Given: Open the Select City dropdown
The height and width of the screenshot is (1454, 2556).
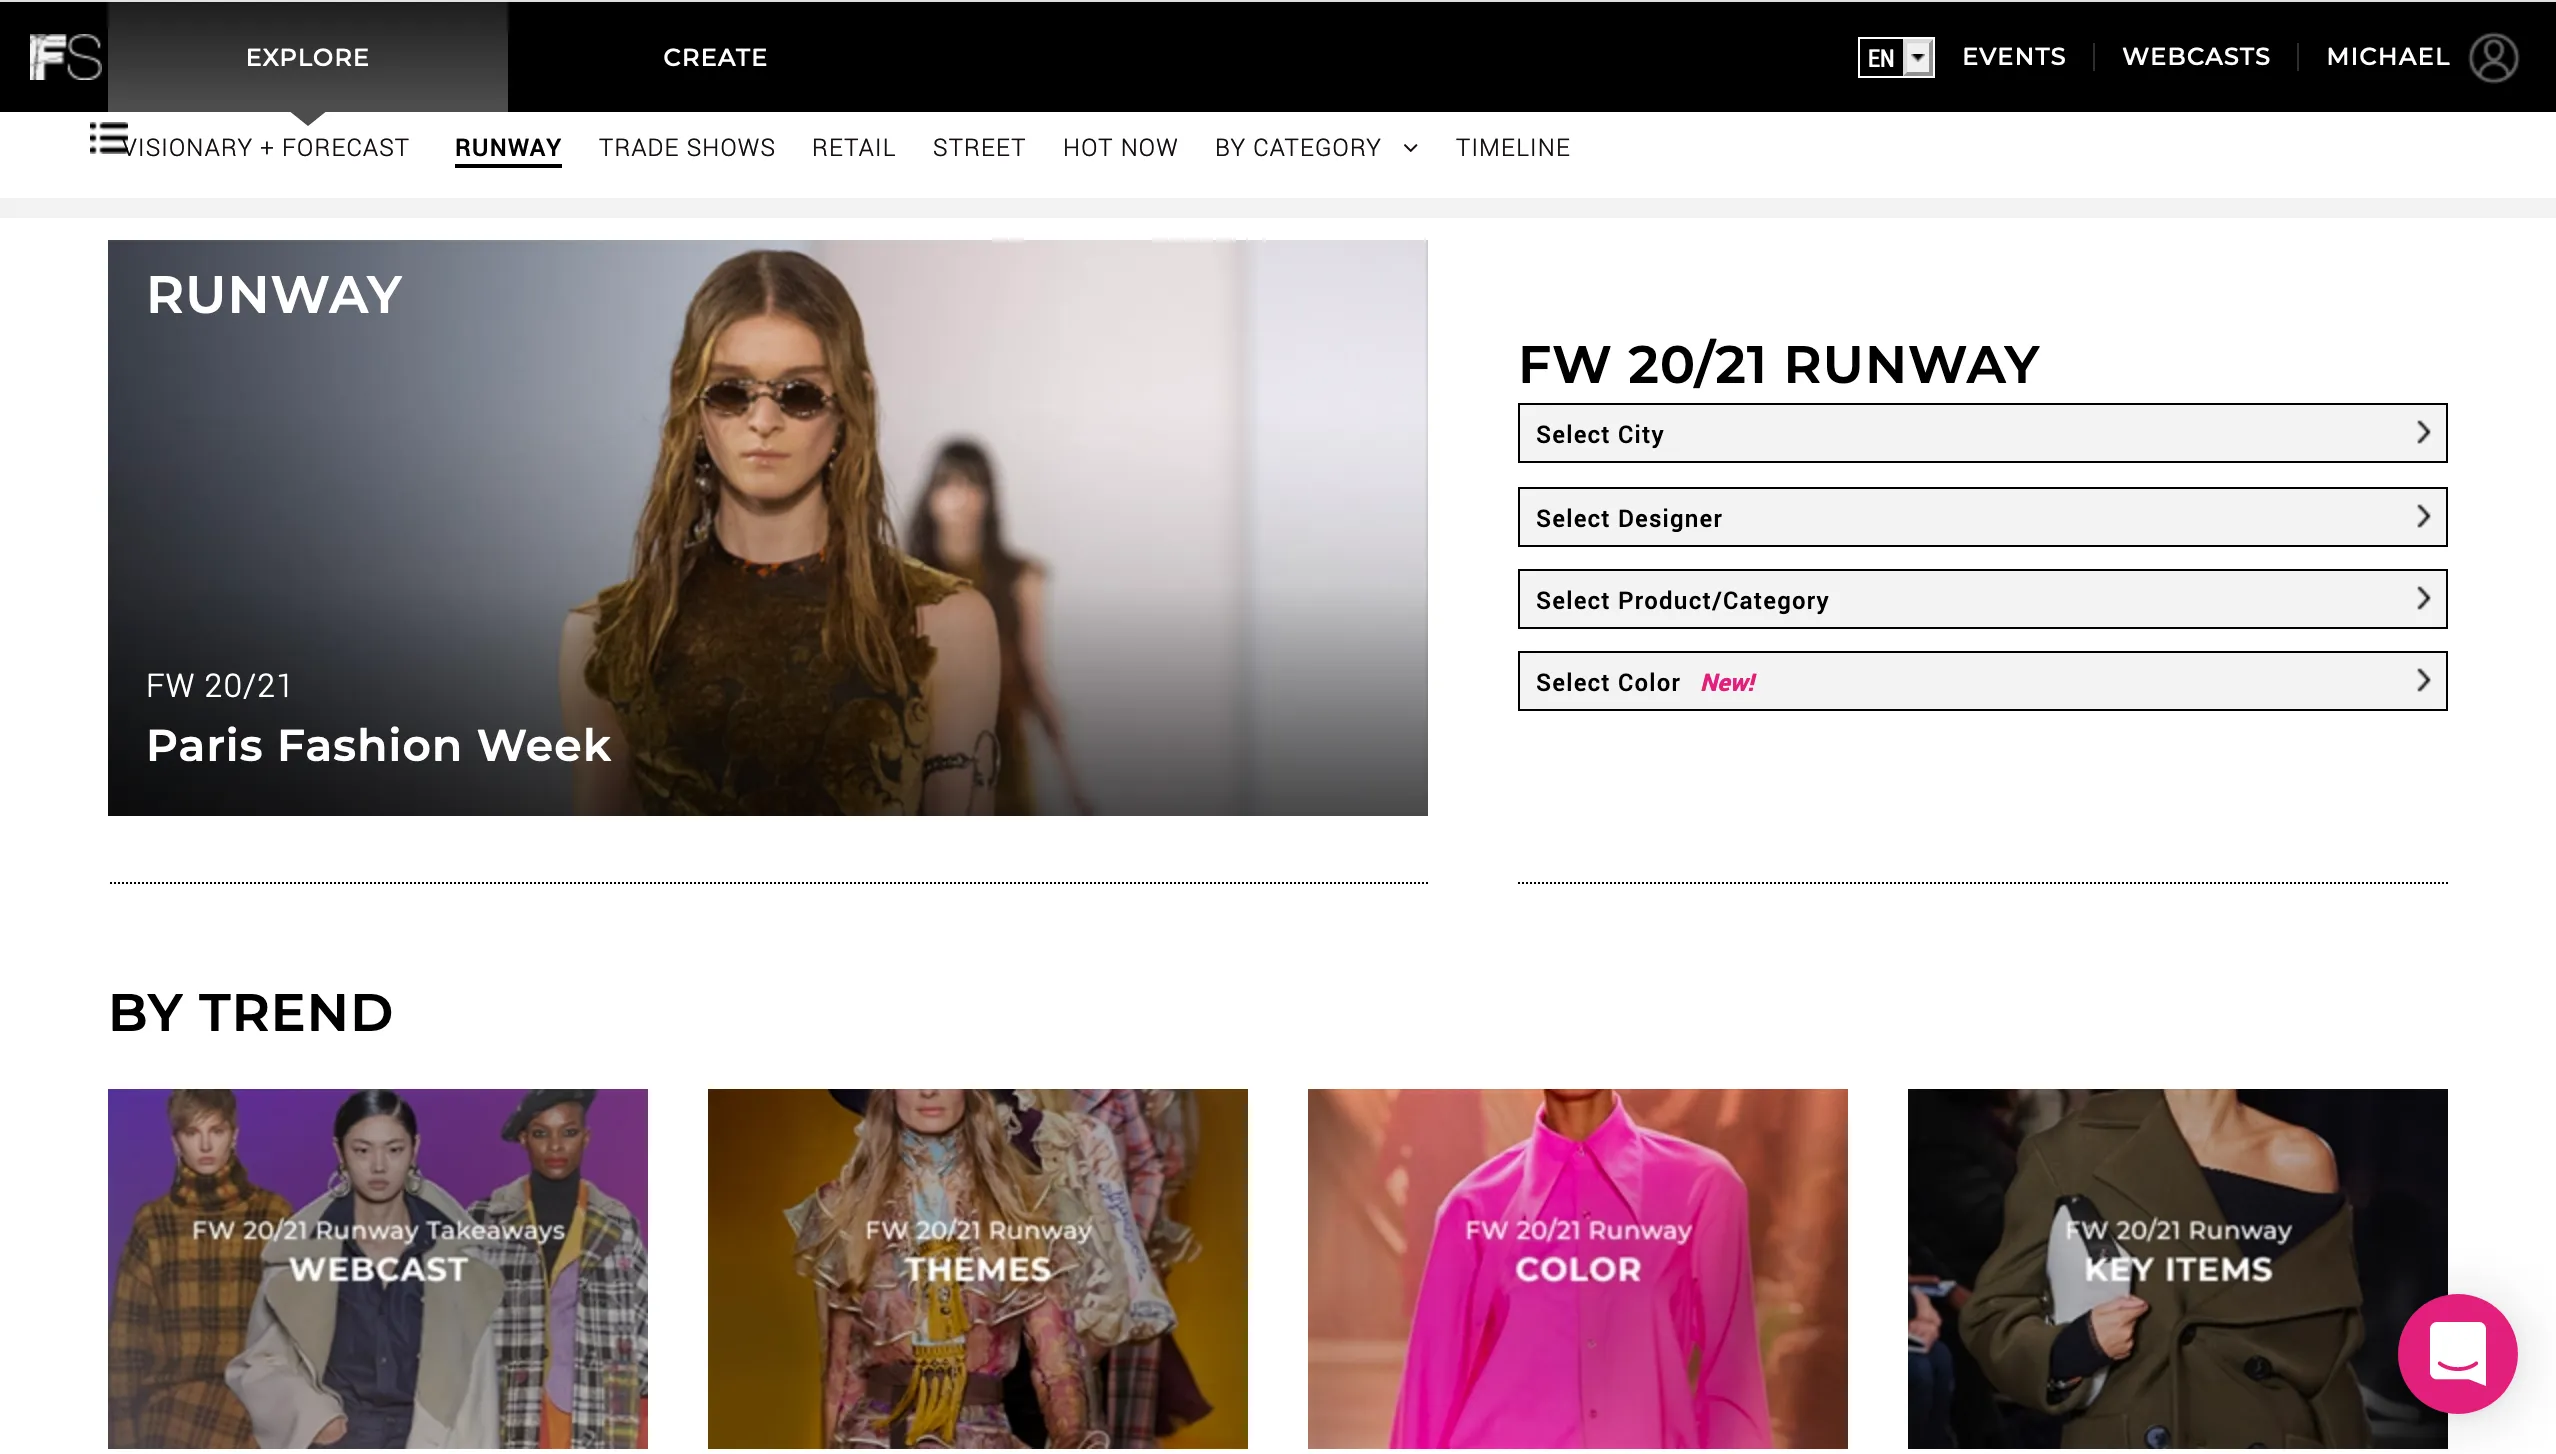Looking at the screenshot, I should coord(1982,433).
